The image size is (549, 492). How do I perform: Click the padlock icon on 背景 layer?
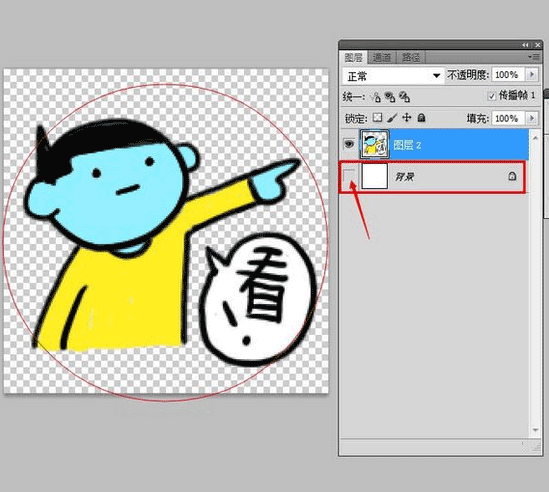512,176
